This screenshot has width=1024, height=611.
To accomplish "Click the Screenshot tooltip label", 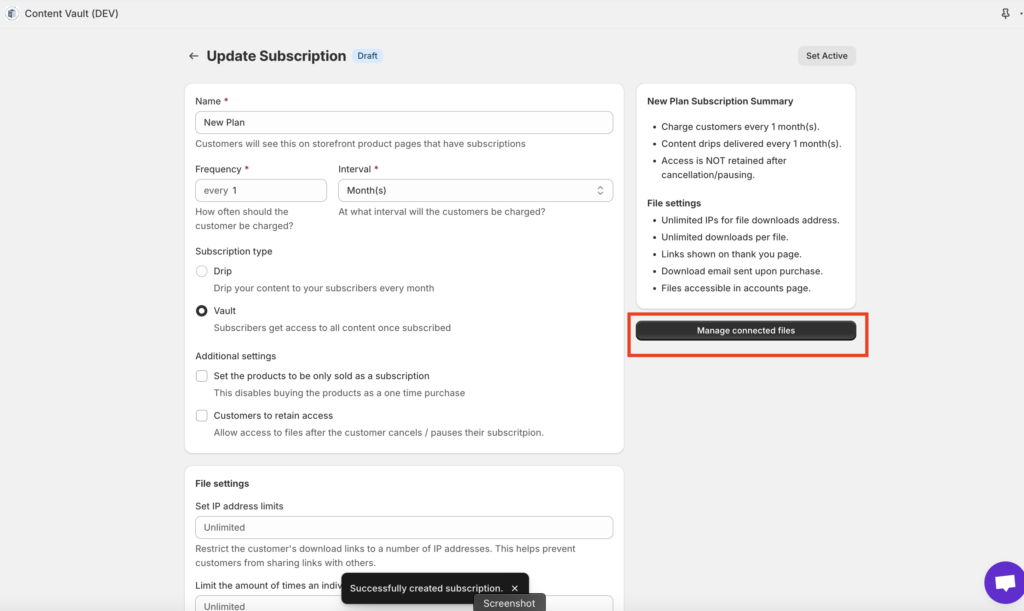I will (x=509, y=603).
